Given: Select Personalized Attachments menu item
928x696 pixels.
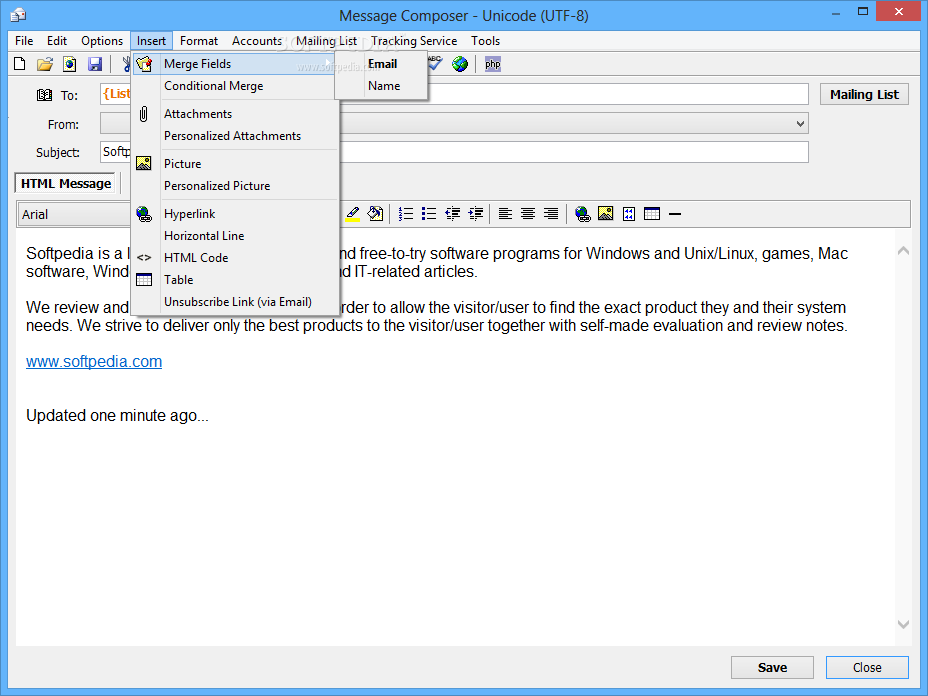Looking at the screenshot, I should click(234, 136).
